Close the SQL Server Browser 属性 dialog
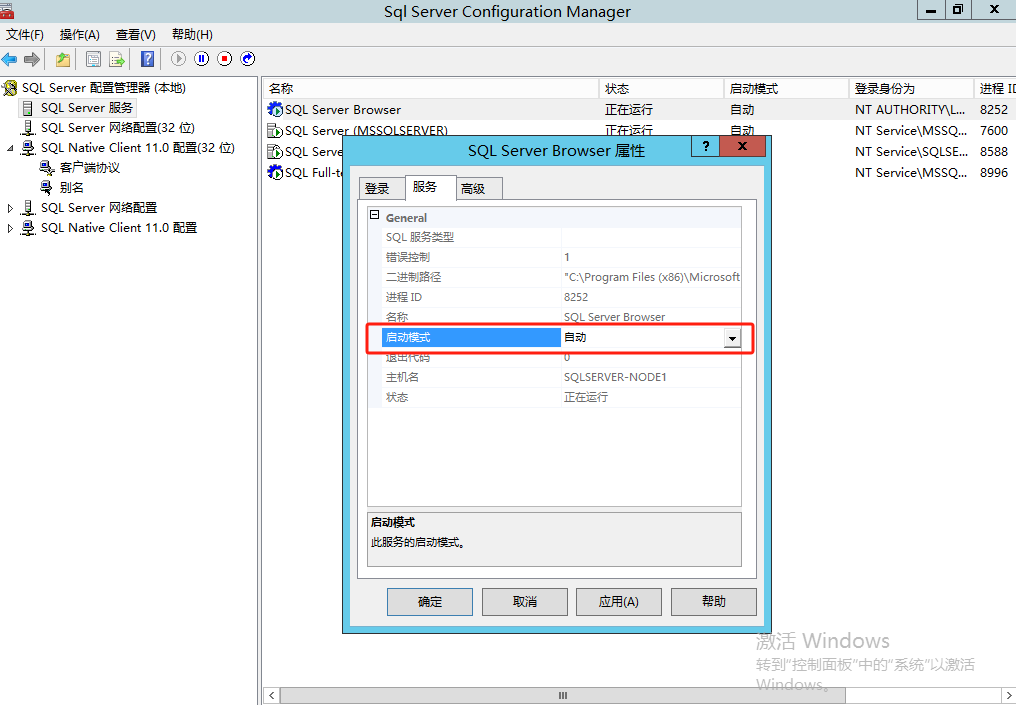The width and height of the screenshot is (1016, 705). 743,146
